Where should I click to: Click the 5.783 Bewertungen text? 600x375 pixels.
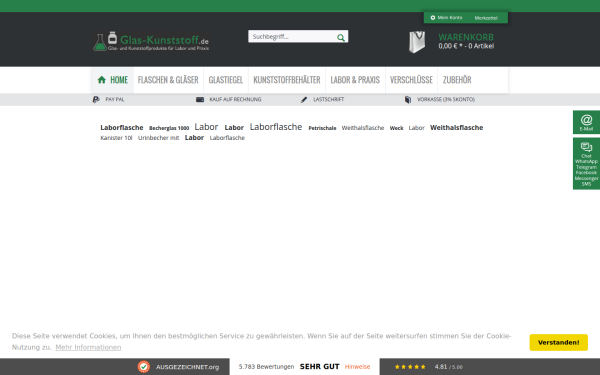(x=266, y=367)
